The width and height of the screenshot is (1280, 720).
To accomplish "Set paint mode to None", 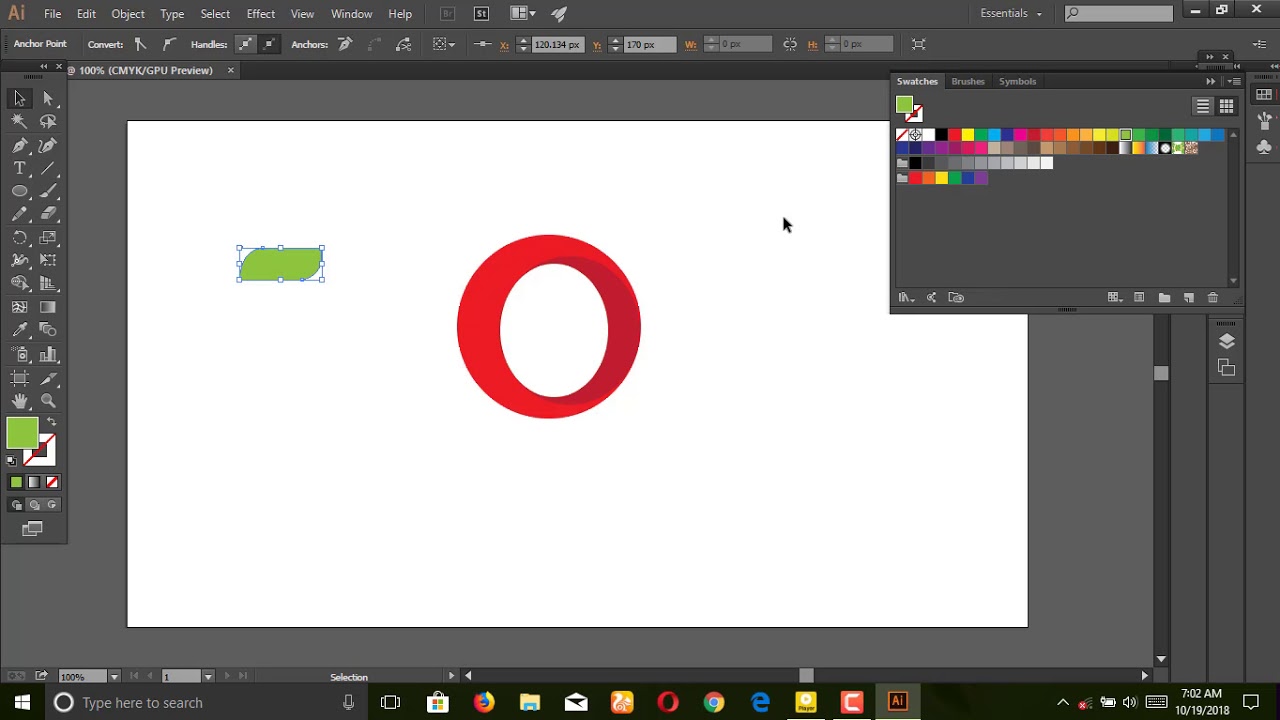I will click(52, 482).
